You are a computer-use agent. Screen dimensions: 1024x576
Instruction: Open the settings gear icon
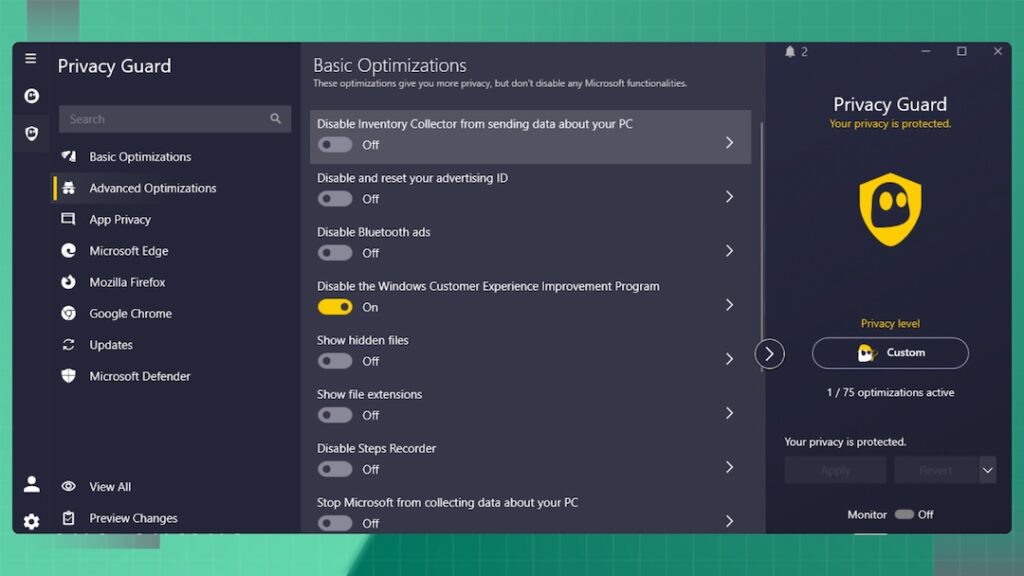pyautogui.click(x=31, y=521)
